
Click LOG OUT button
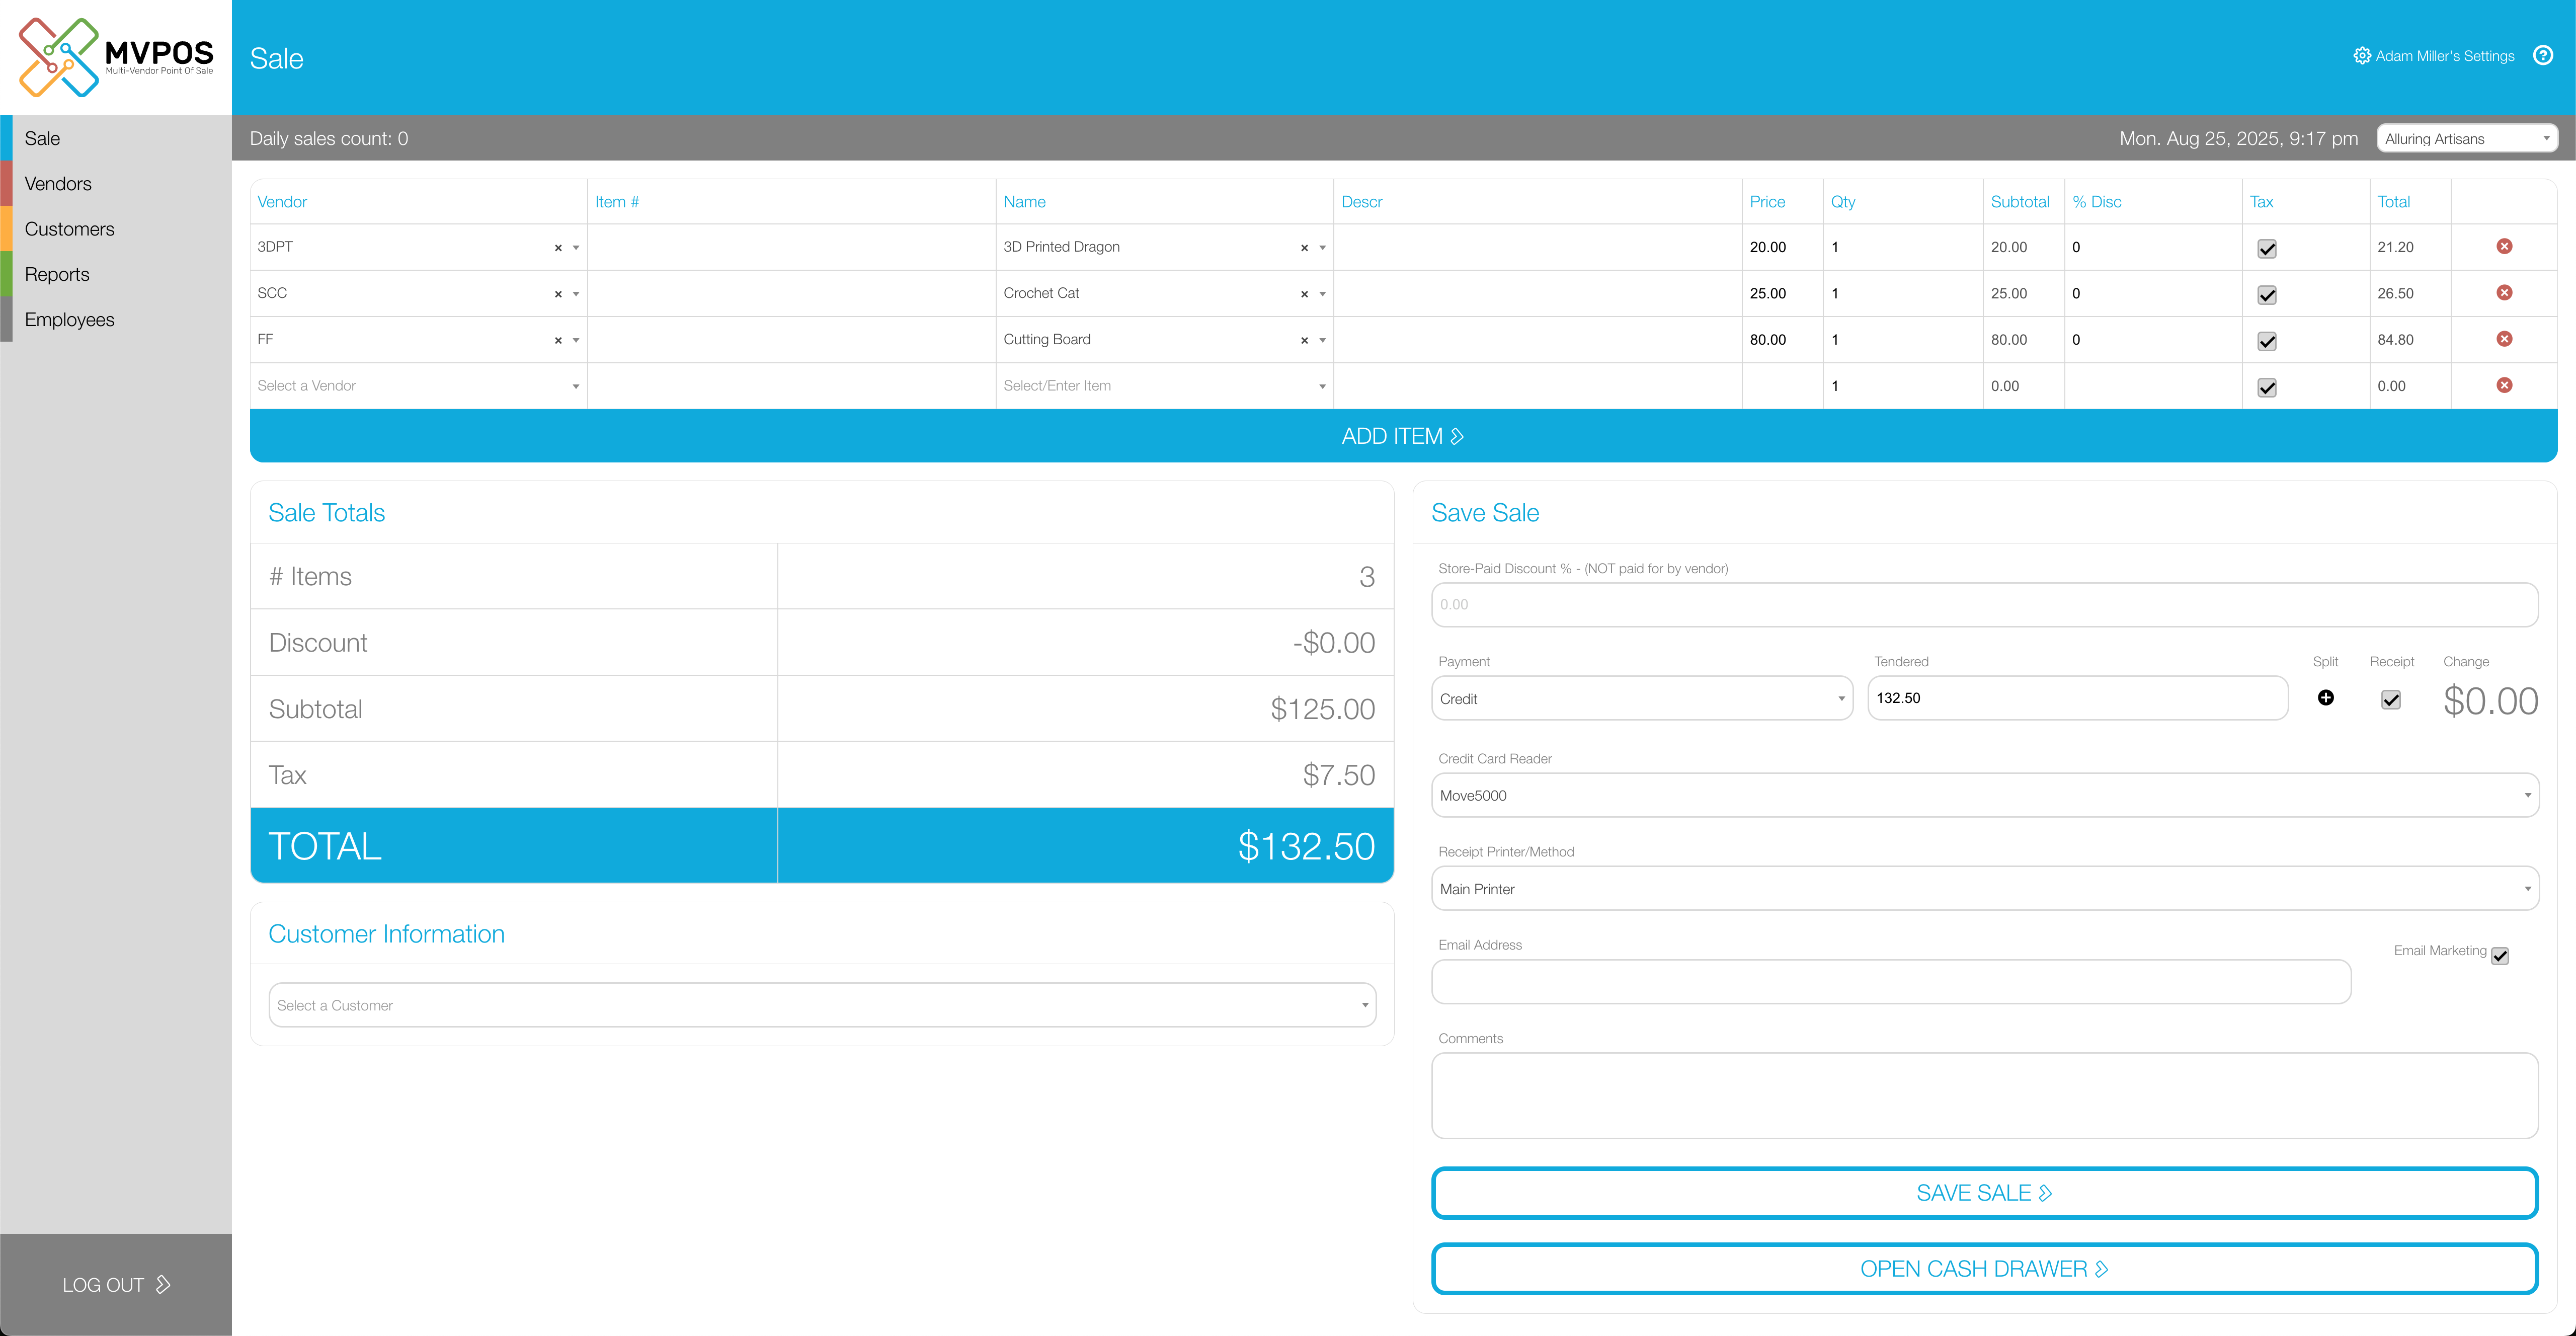coord(116,1284)
